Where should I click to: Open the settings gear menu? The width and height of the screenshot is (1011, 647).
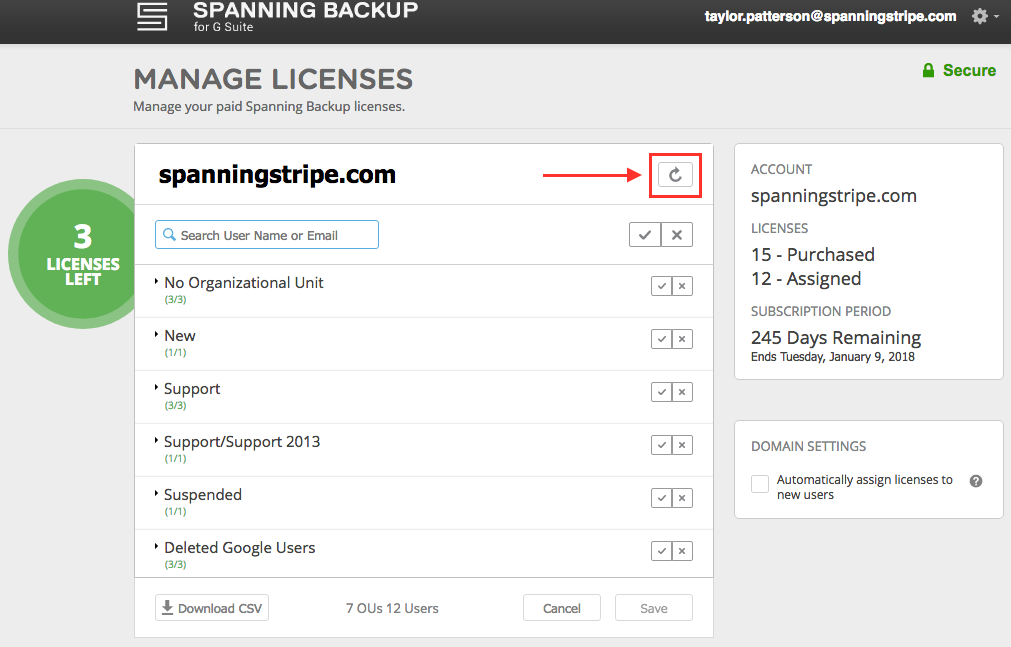pos(980,16)
